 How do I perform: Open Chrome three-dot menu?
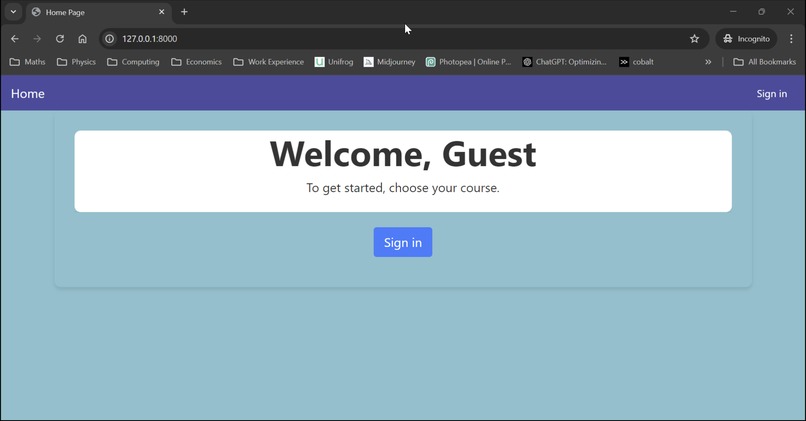point(791,39)
